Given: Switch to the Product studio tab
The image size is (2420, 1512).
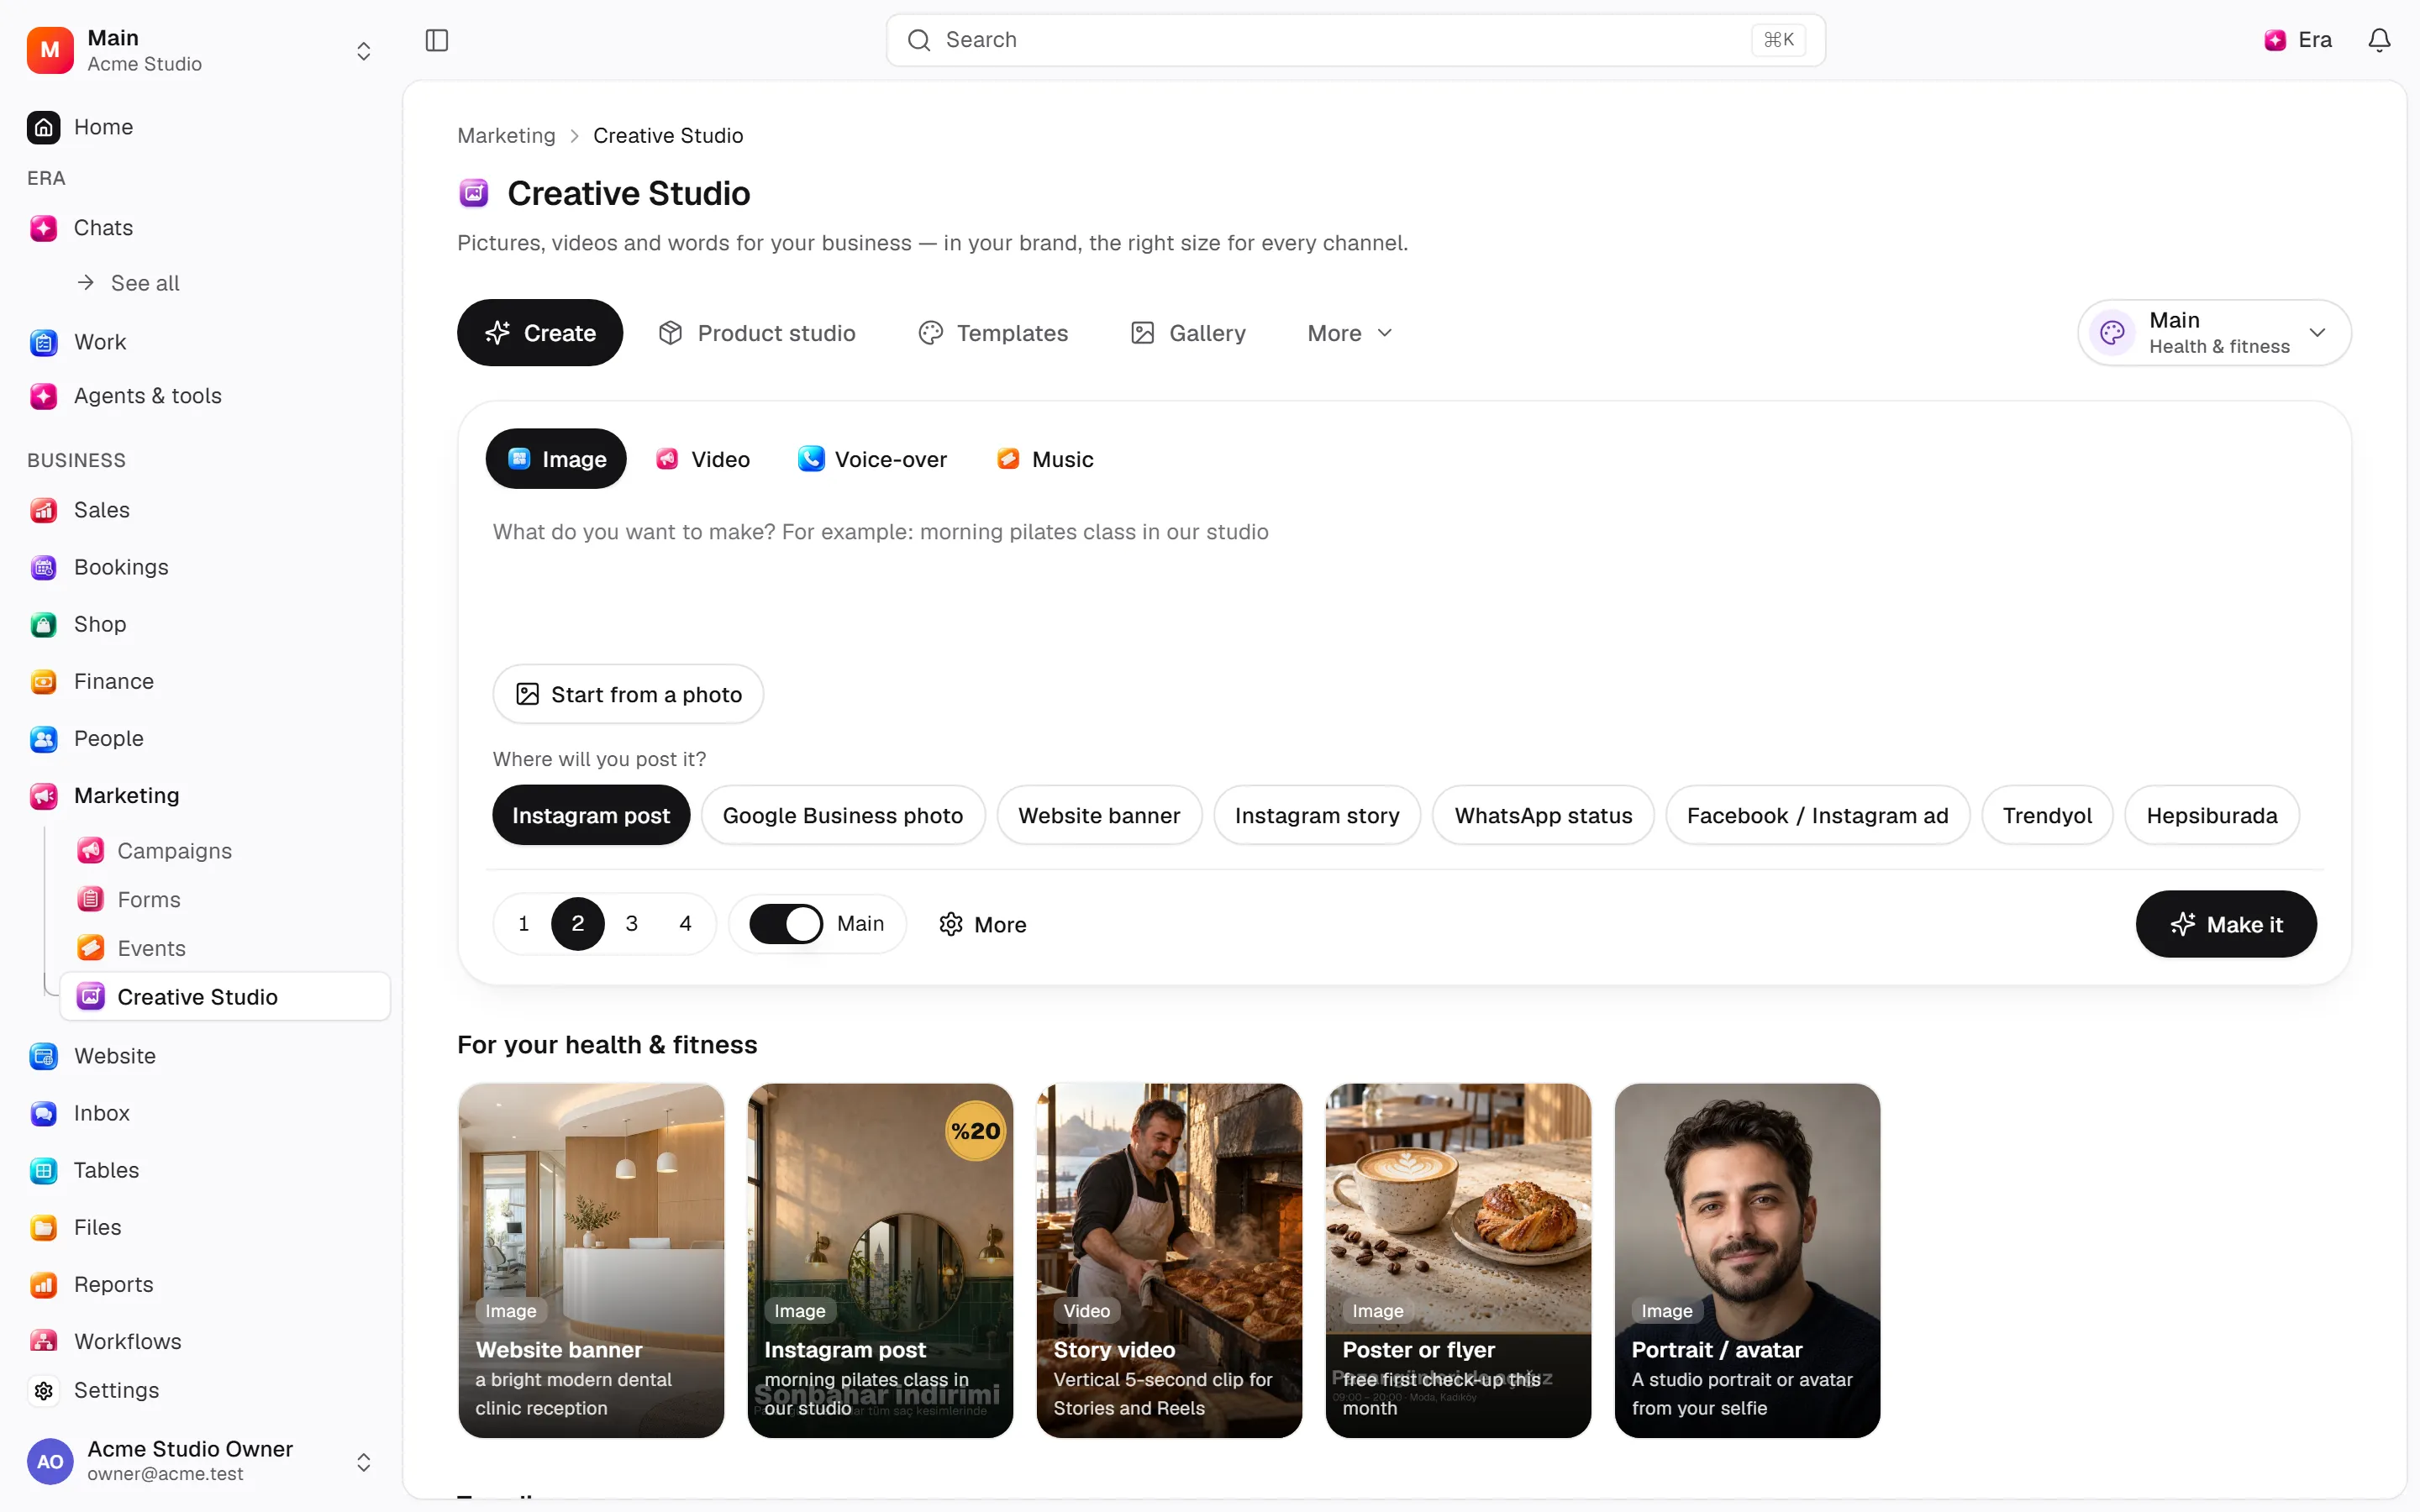Looking at the screenshot, I should [x=757, y=333].
